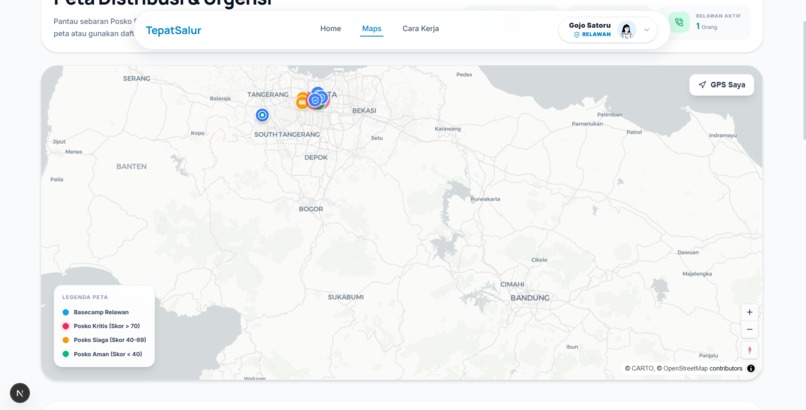Zoom out the map with minus

click(x=749, y=330)
